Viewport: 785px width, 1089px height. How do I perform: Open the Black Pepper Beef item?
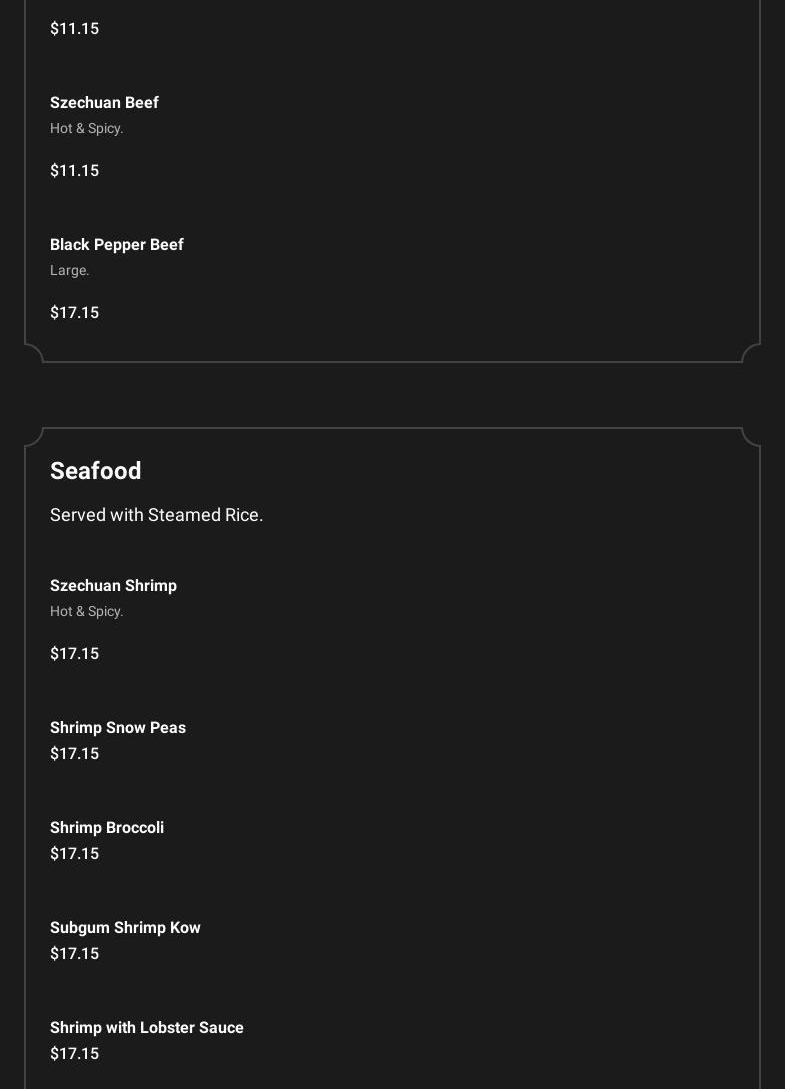tap(116, 244)
